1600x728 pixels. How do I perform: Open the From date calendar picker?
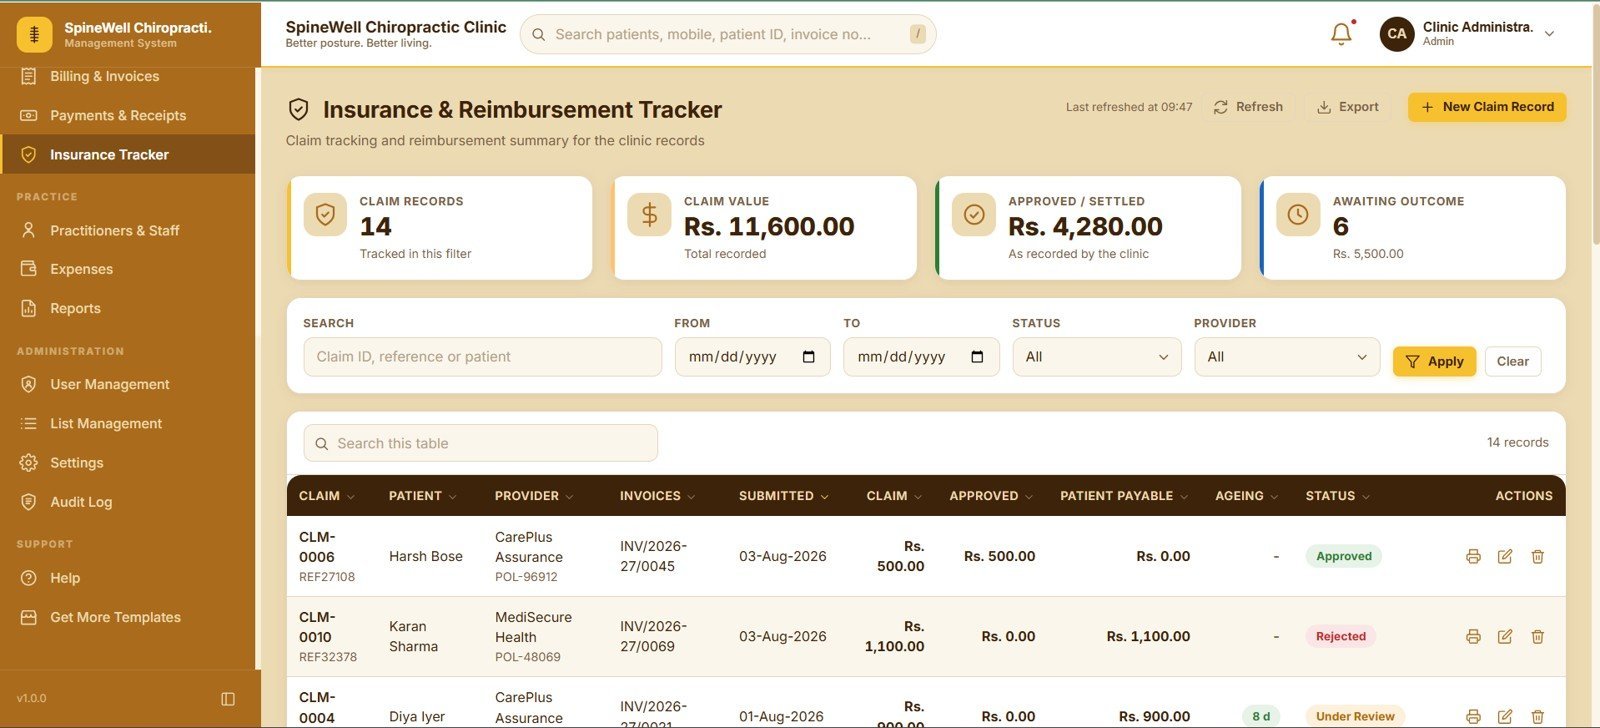coord(809,357)
